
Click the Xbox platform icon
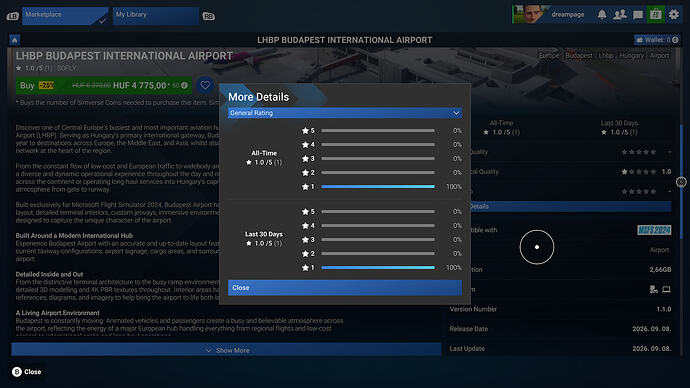(x=653, y=289)
